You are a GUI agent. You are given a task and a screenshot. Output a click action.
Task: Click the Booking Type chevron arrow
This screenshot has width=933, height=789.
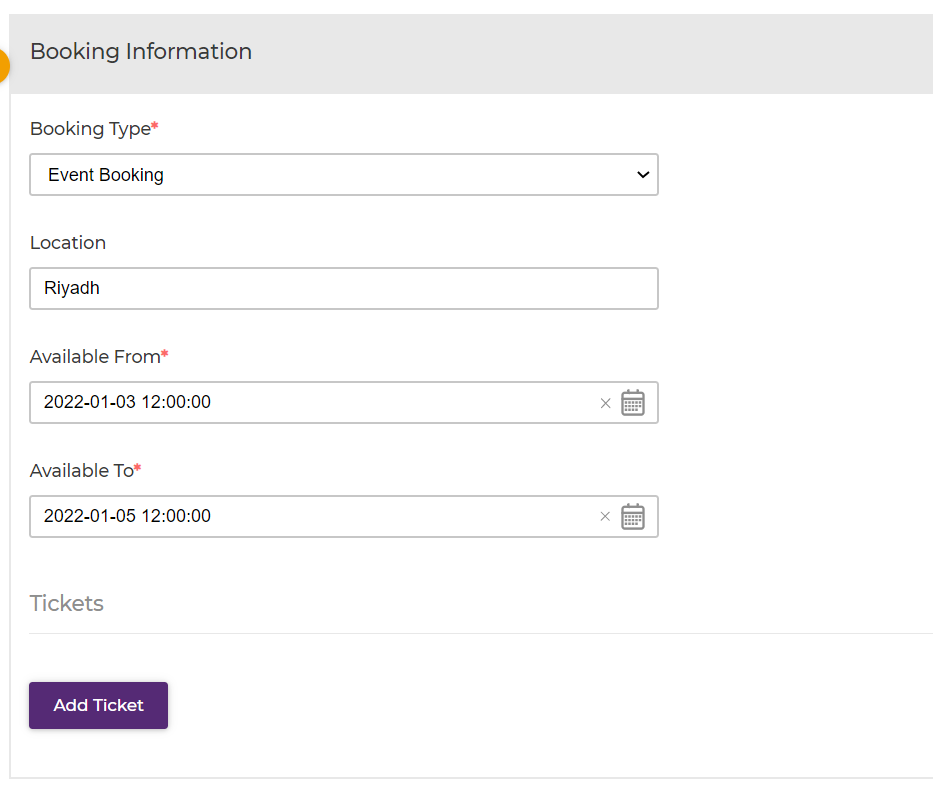pos(643,175)
